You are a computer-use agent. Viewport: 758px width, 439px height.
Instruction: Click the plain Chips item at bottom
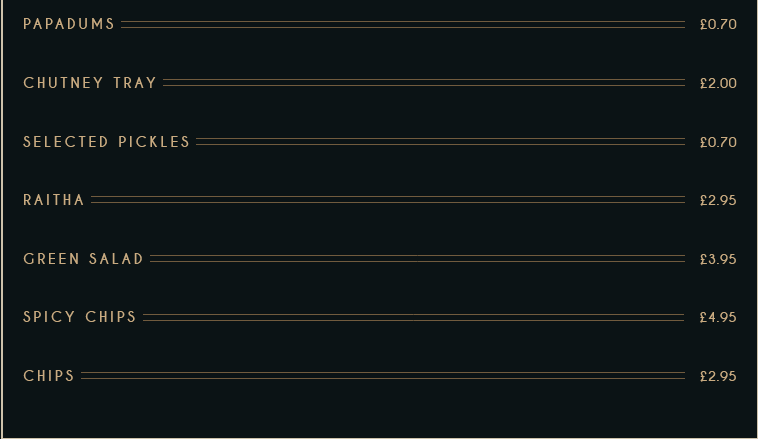pyautogui.click(x=49, y=376)
